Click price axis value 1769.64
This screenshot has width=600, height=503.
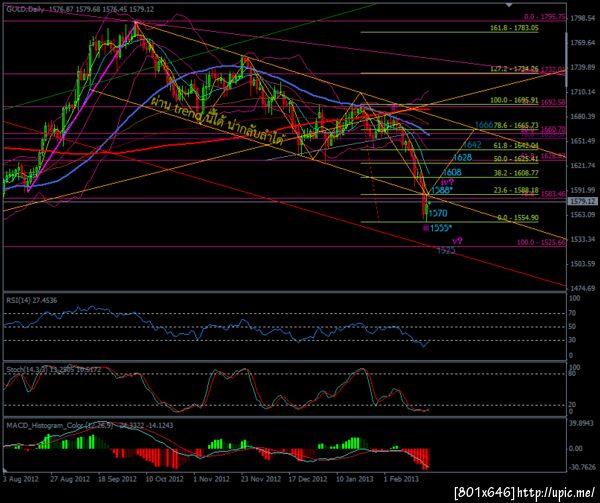coord(582,42)
